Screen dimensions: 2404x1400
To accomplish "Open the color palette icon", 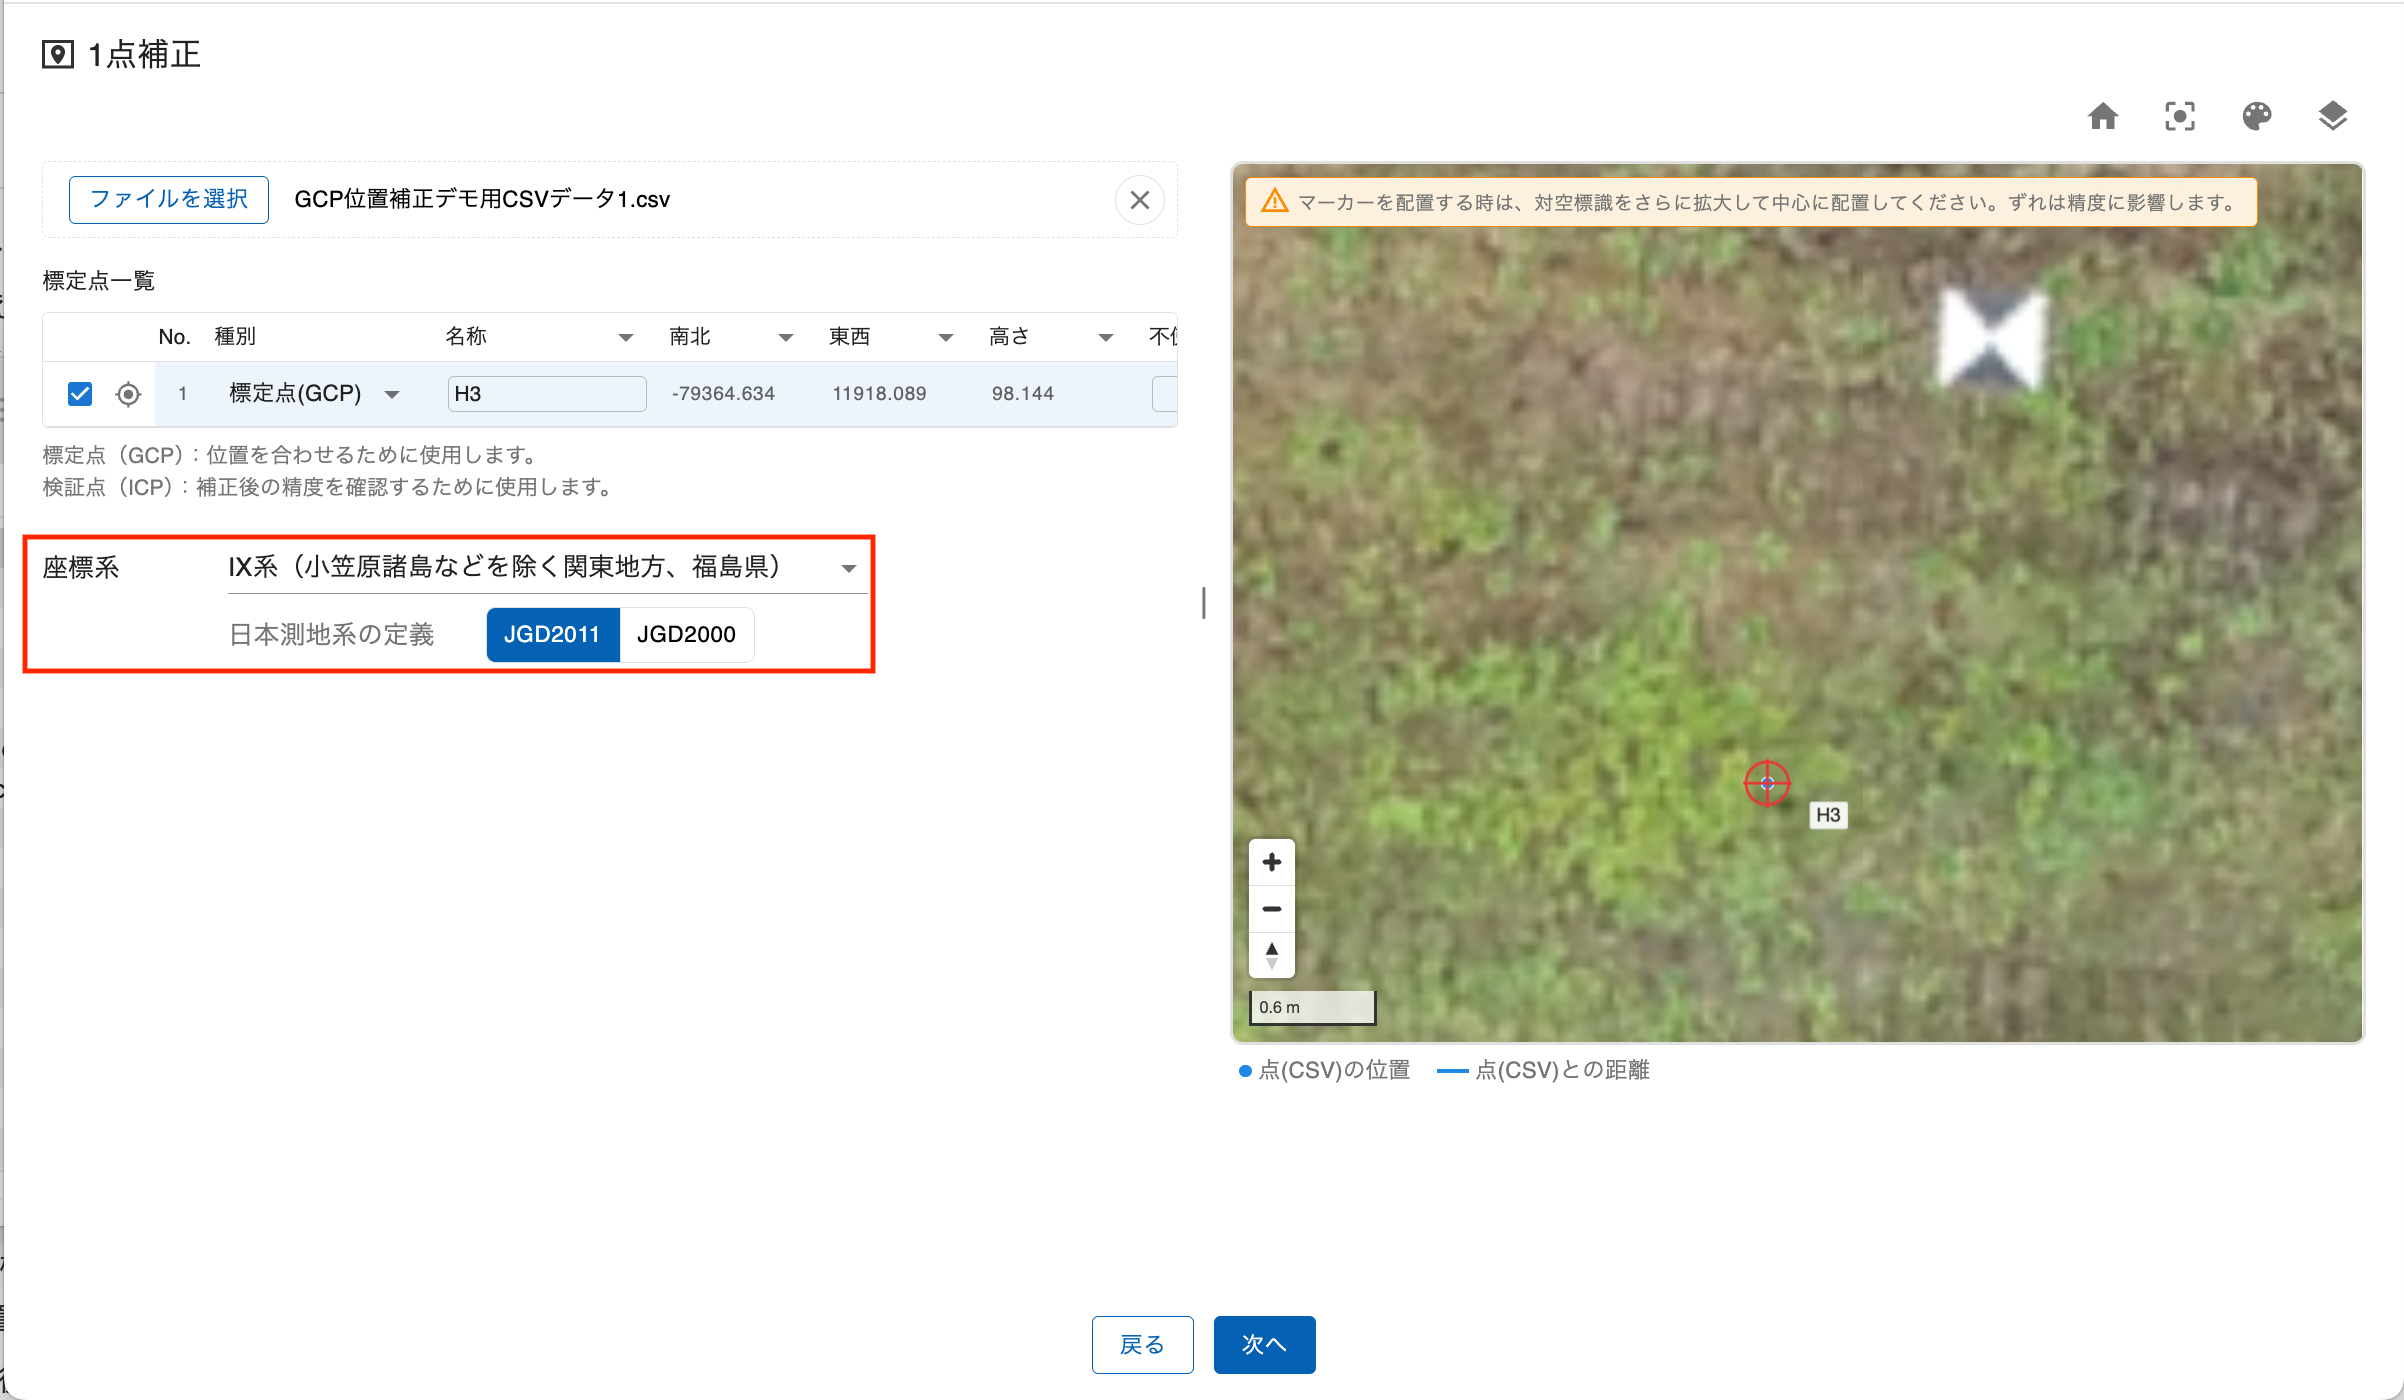I will 2257,117.
